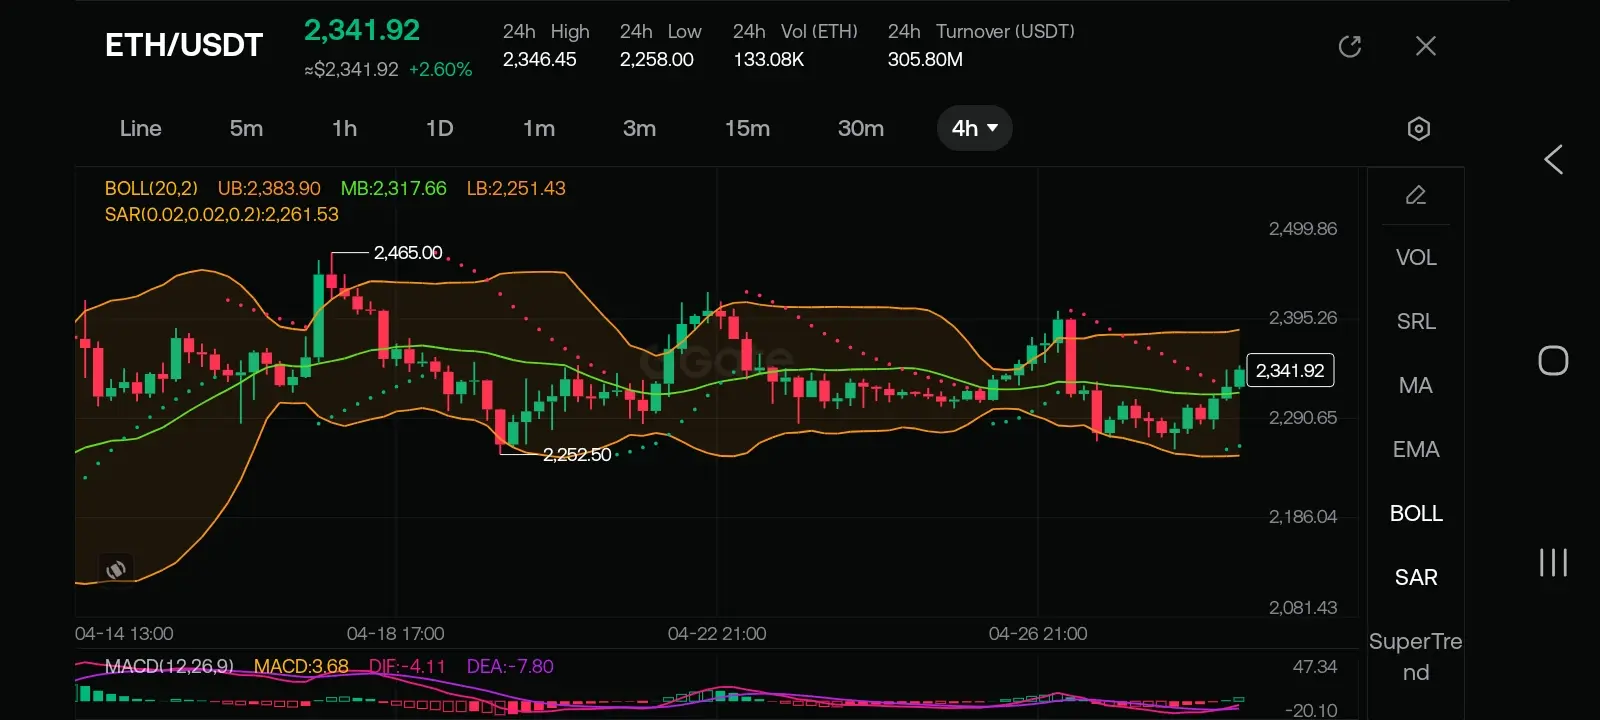1600x720 pixels.
Task: Enable the MA indicator
Action: 1416,385
